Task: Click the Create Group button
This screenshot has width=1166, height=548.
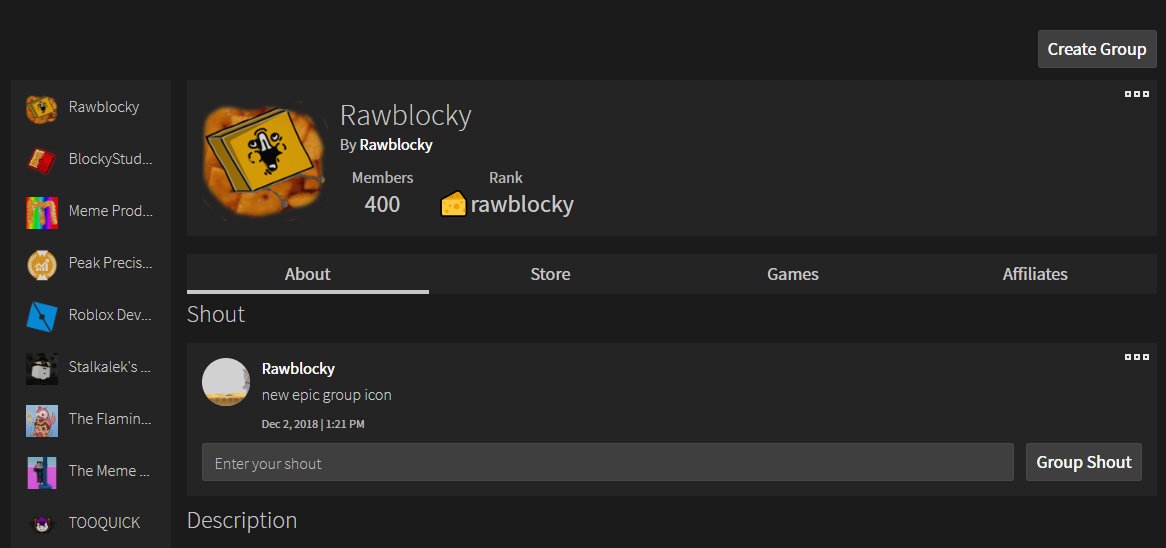Action: point(1097,49)
